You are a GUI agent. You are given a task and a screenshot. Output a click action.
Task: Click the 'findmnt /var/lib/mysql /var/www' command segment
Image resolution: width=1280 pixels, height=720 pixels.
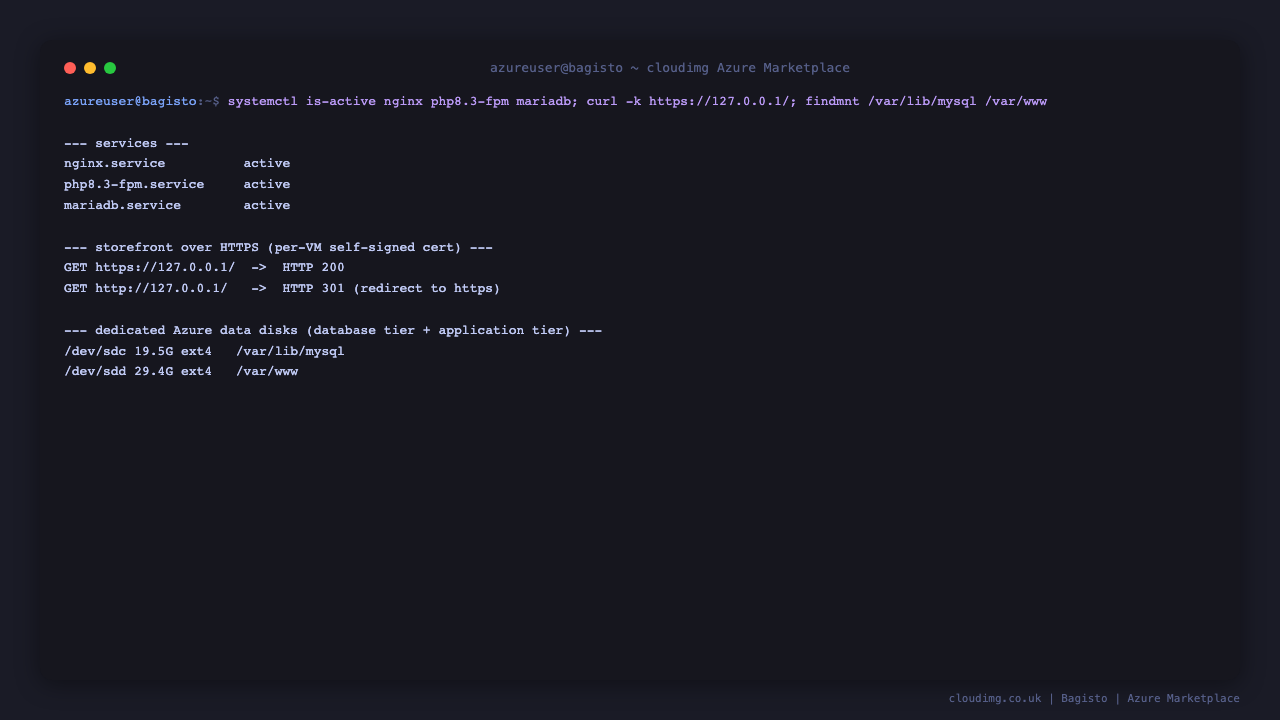point(926,101)
